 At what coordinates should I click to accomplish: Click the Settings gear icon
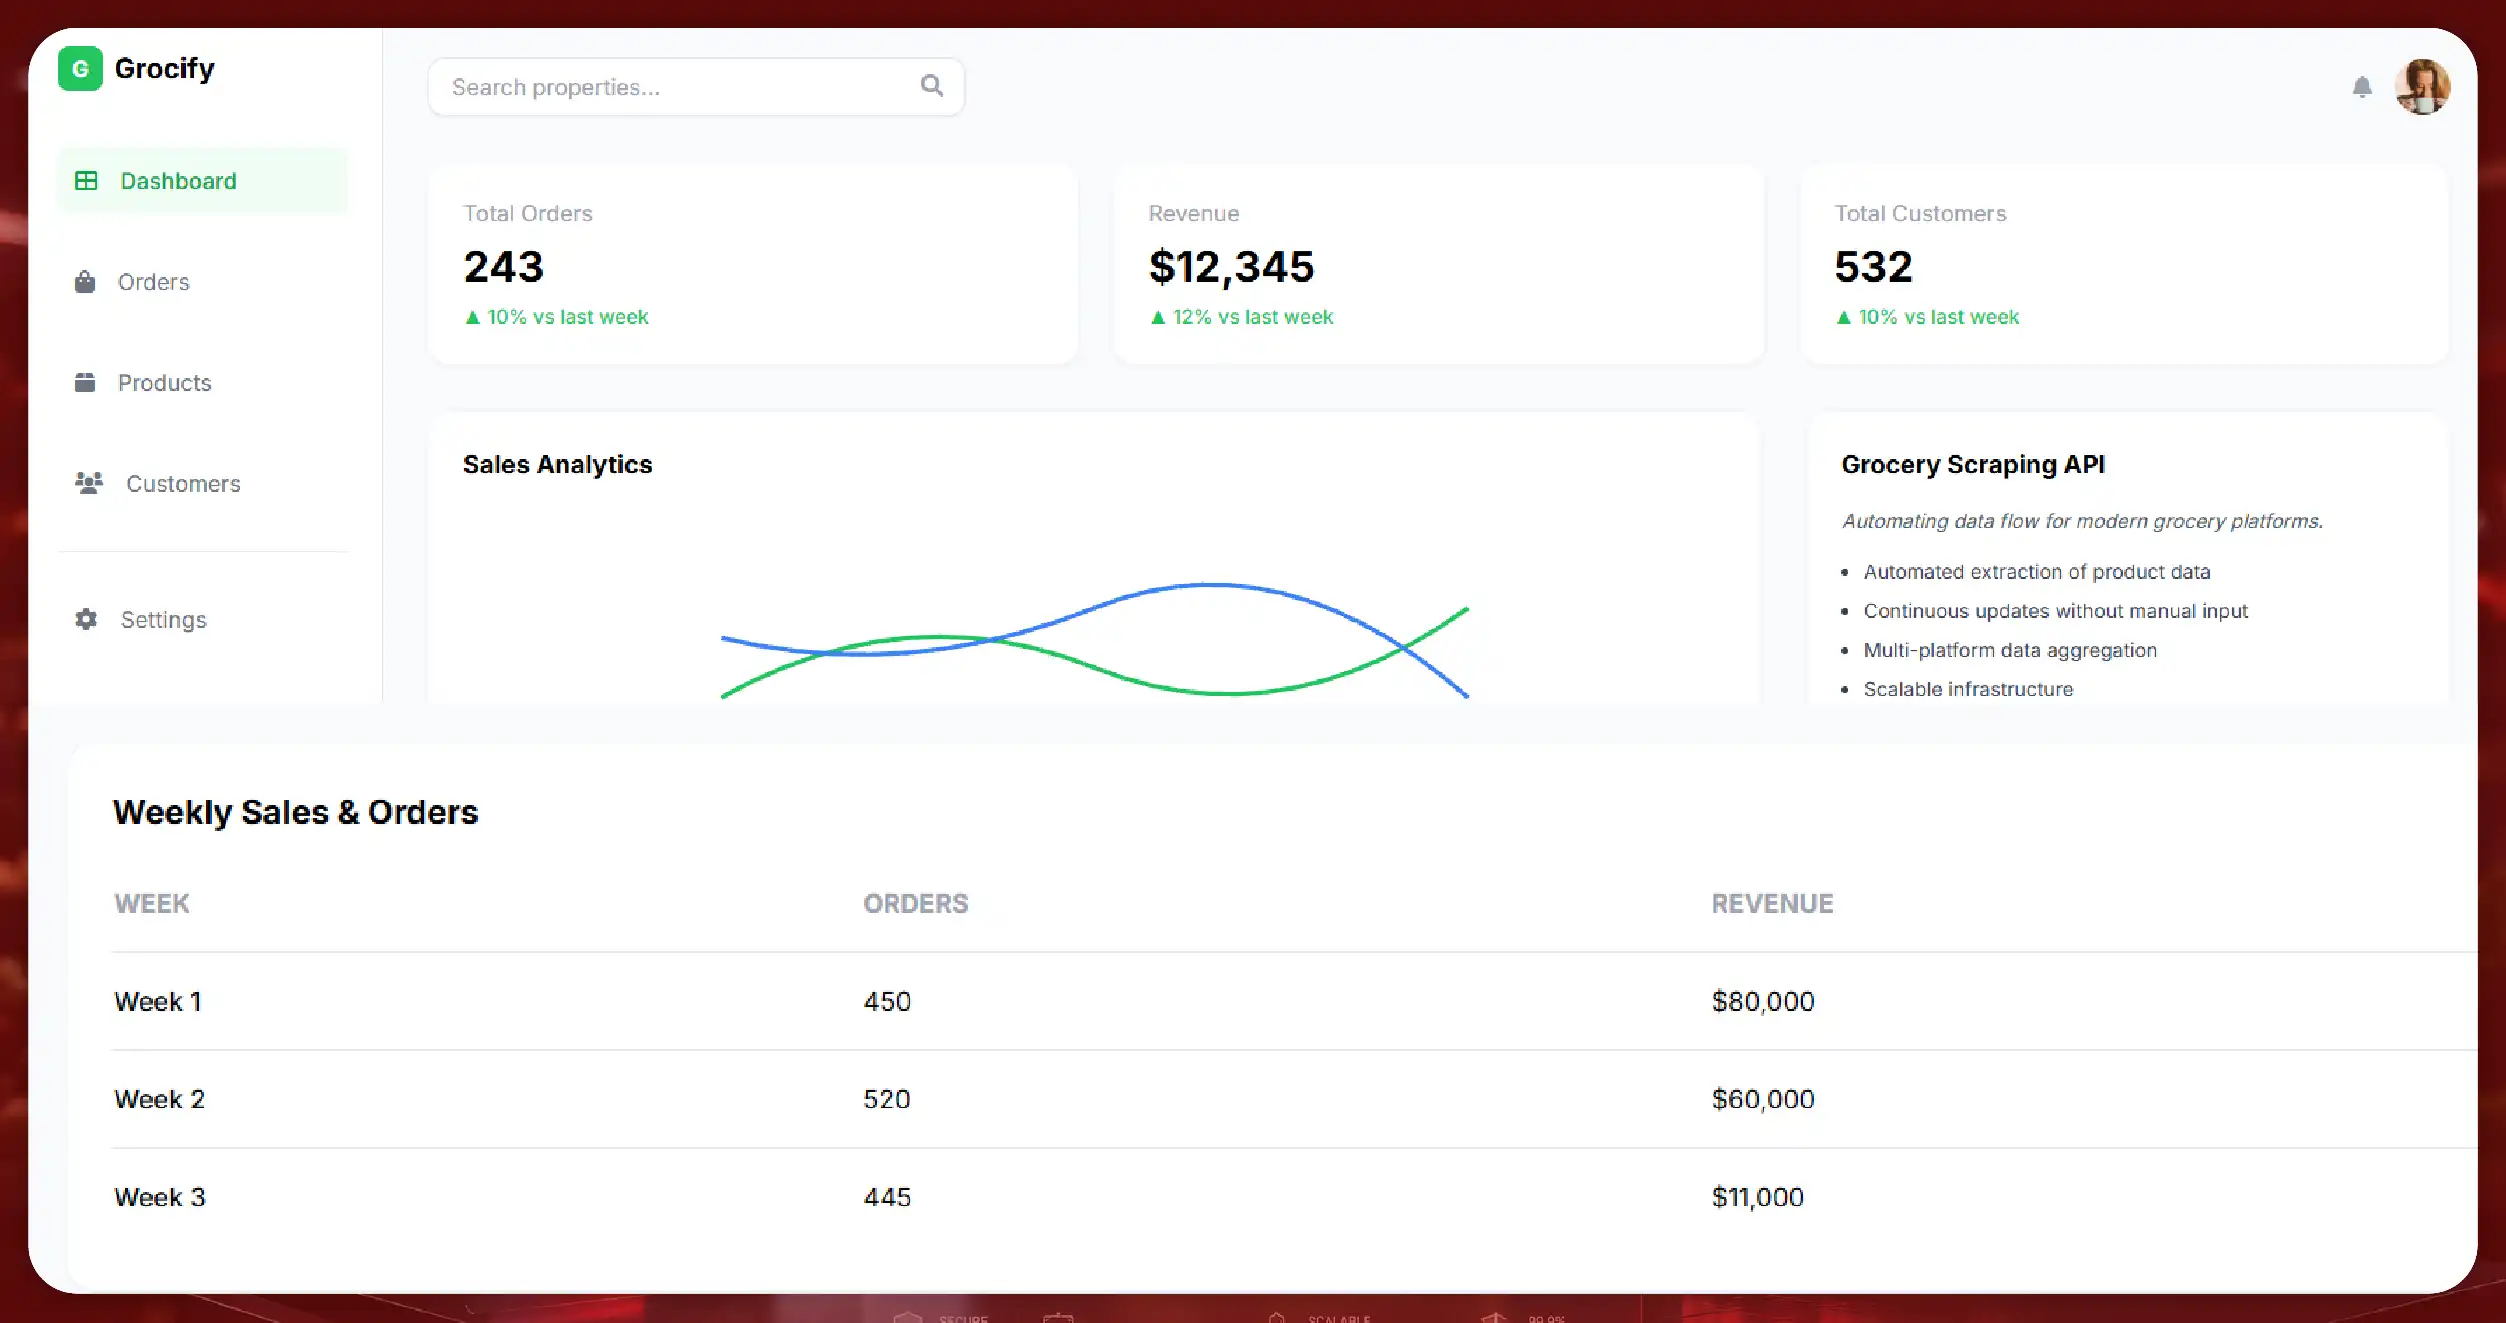pos(86,619)
